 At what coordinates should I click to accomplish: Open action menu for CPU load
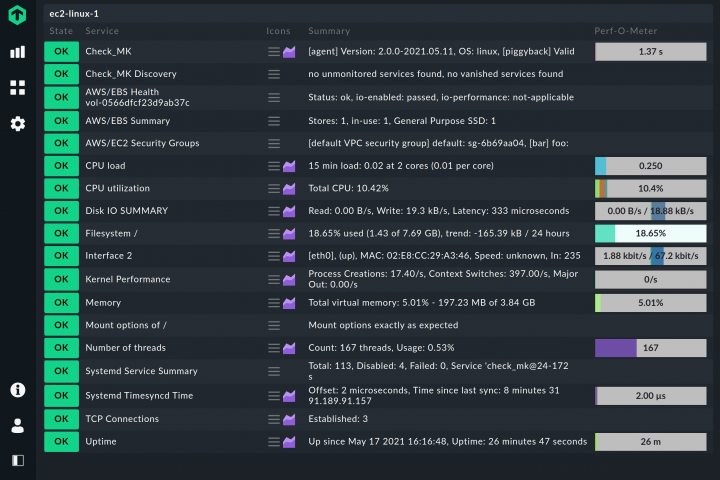pos(274,166)
